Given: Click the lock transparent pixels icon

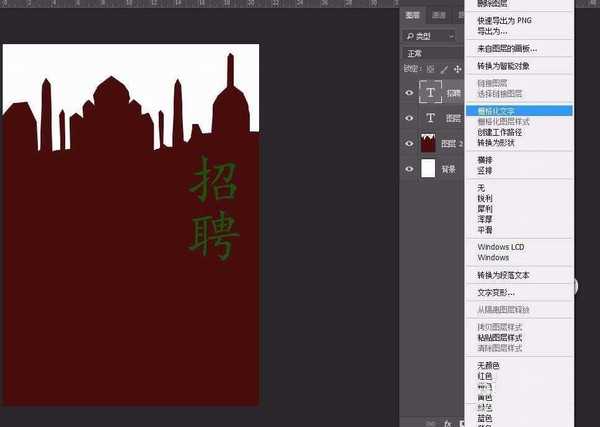Looking at the screenshot, I should tap(431, 69).
